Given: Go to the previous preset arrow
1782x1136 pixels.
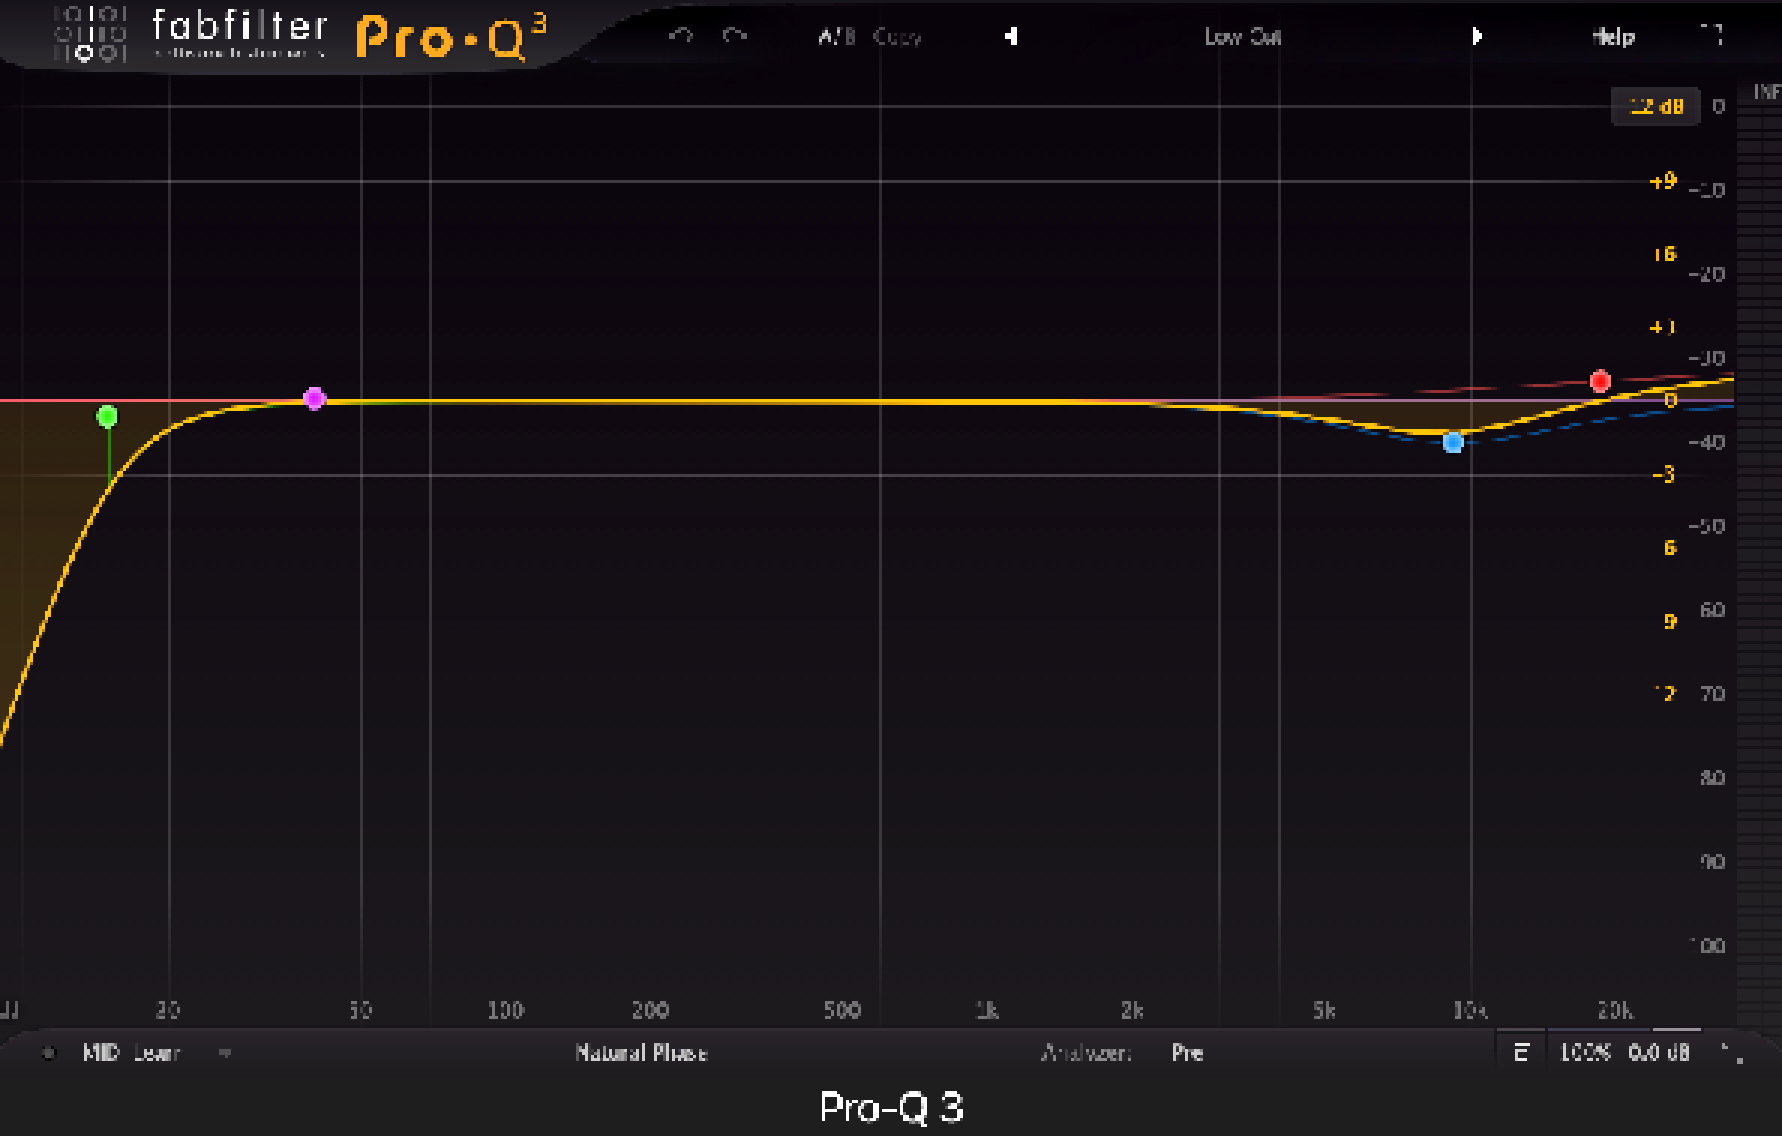Looking at the screenshot, I should click(x=1011, y=36).
